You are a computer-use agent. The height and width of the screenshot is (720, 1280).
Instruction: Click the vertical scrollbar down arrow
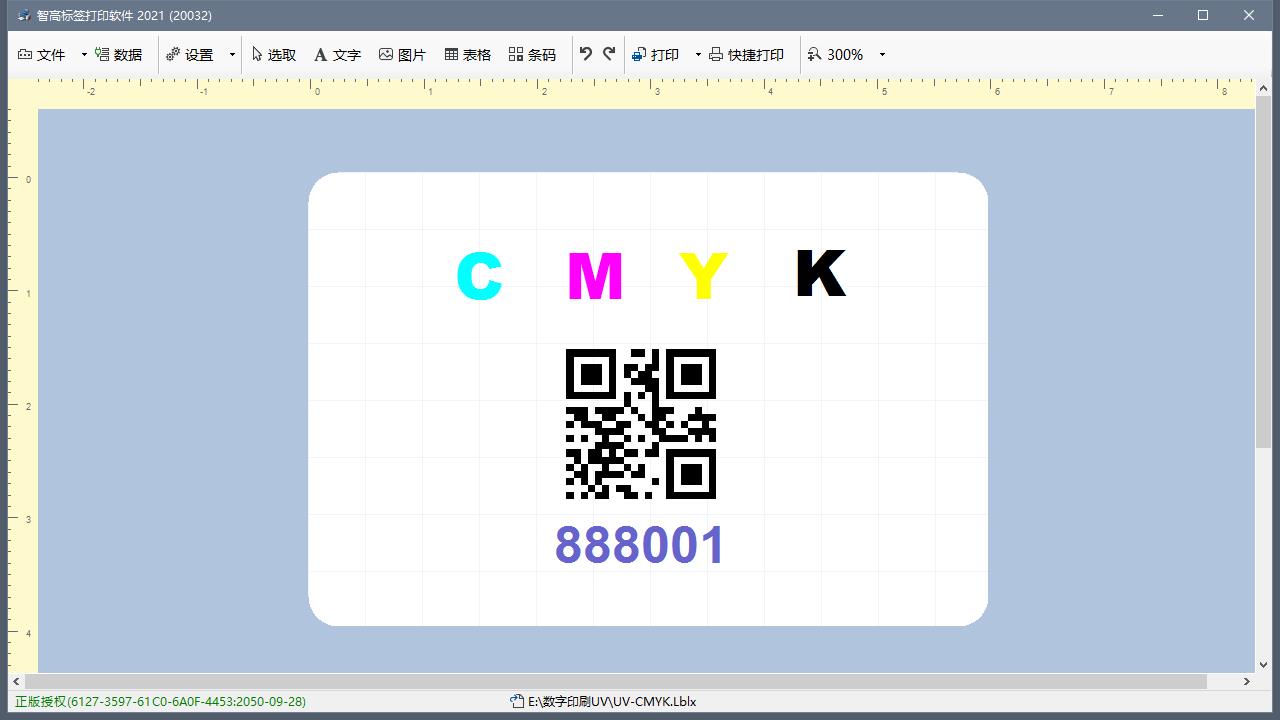pyautogui.click(x=1263, y=664)
